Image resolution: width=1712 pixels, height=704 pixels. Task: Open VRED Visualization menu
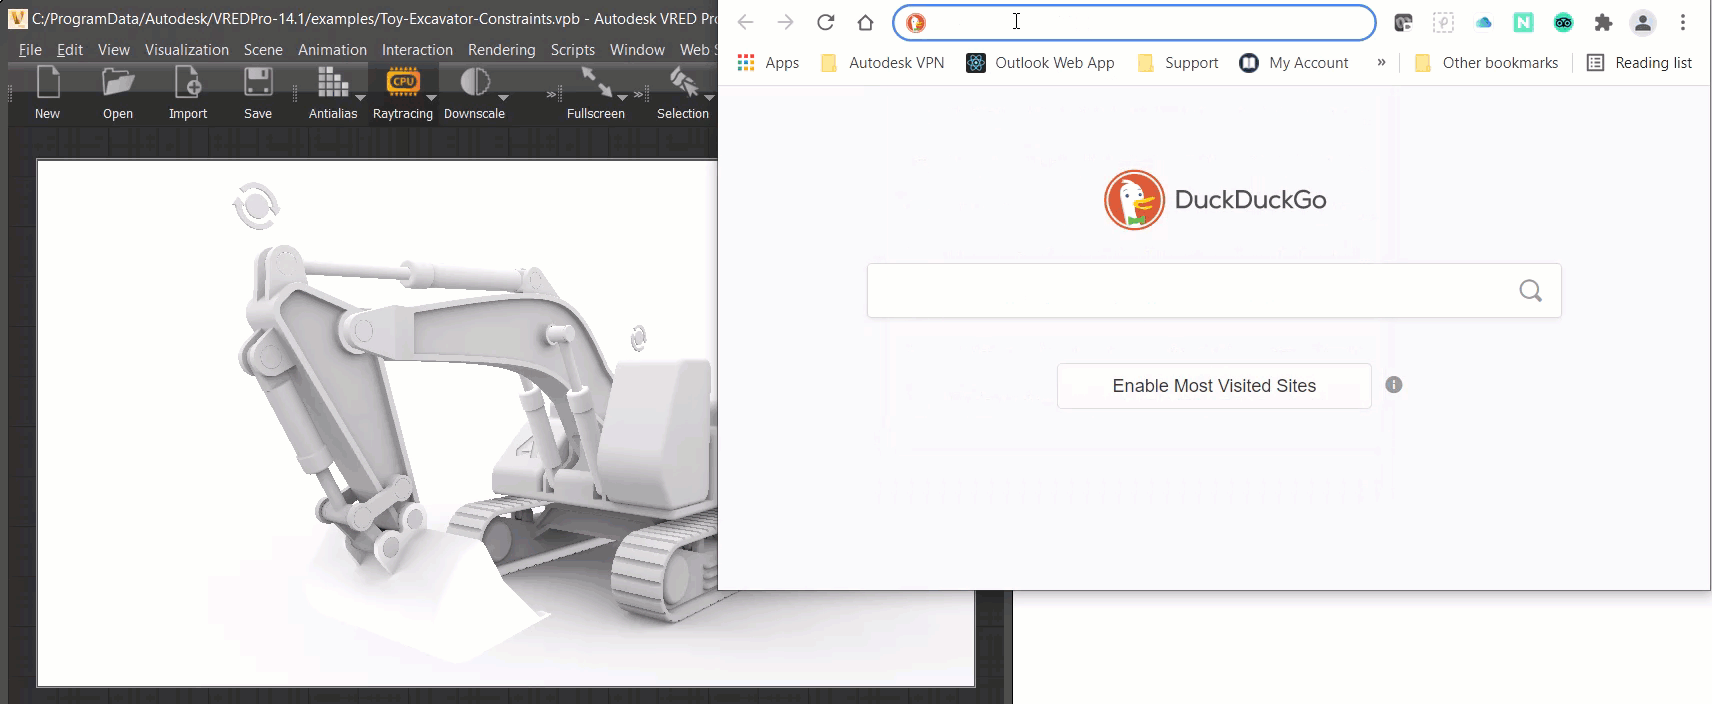187,49
